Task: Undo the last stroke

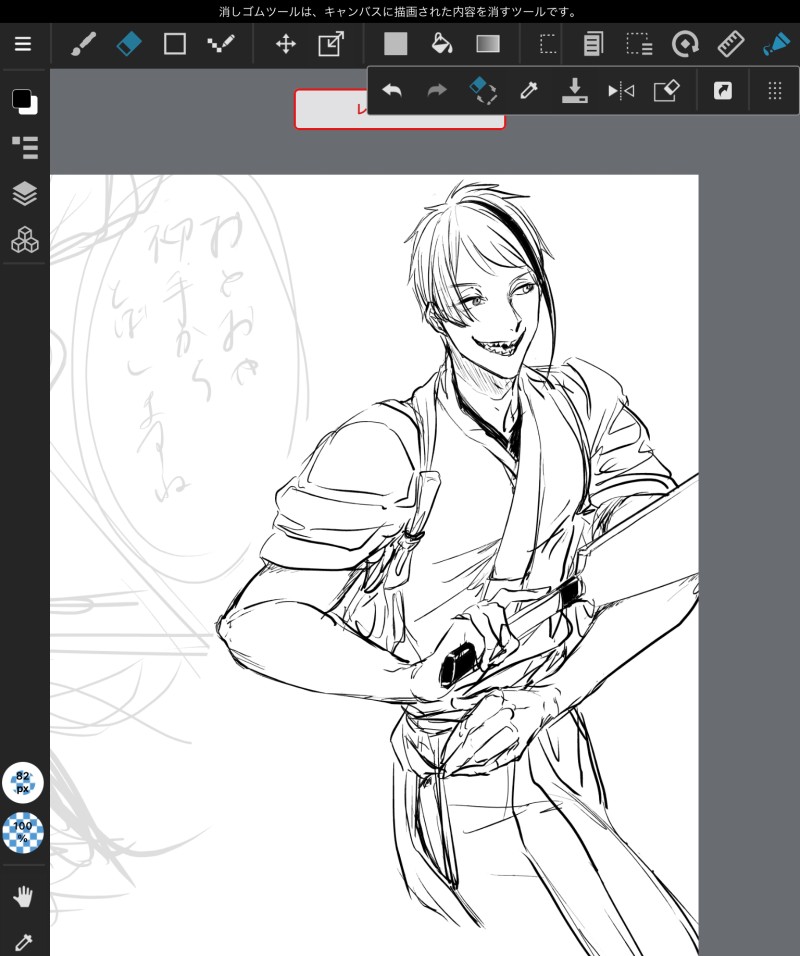Action: (391, 91)
